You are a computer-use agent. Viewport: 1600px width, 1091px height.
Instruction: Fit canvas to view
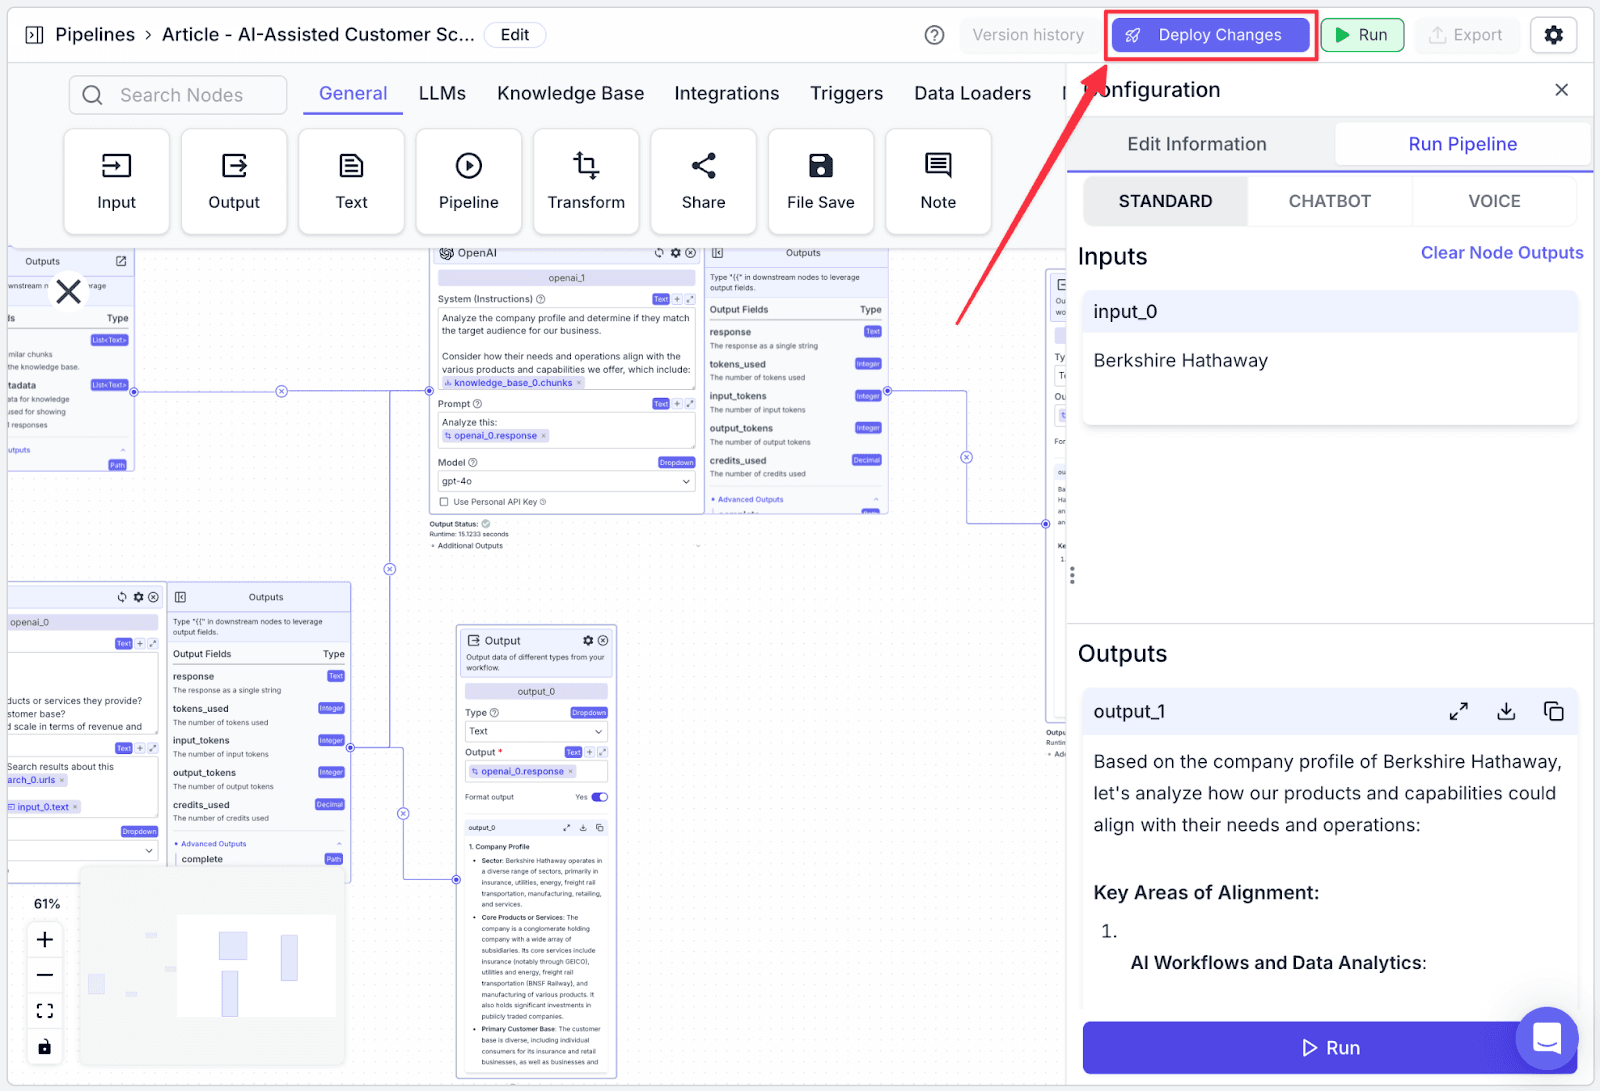point(45,1011)
